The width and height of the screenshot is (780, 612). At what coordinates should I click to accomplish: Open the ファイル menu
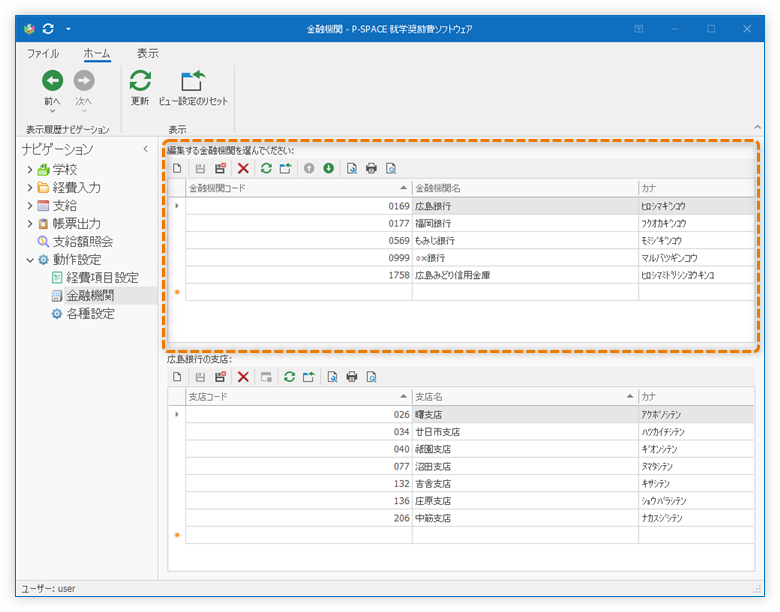tap(42, 53)
